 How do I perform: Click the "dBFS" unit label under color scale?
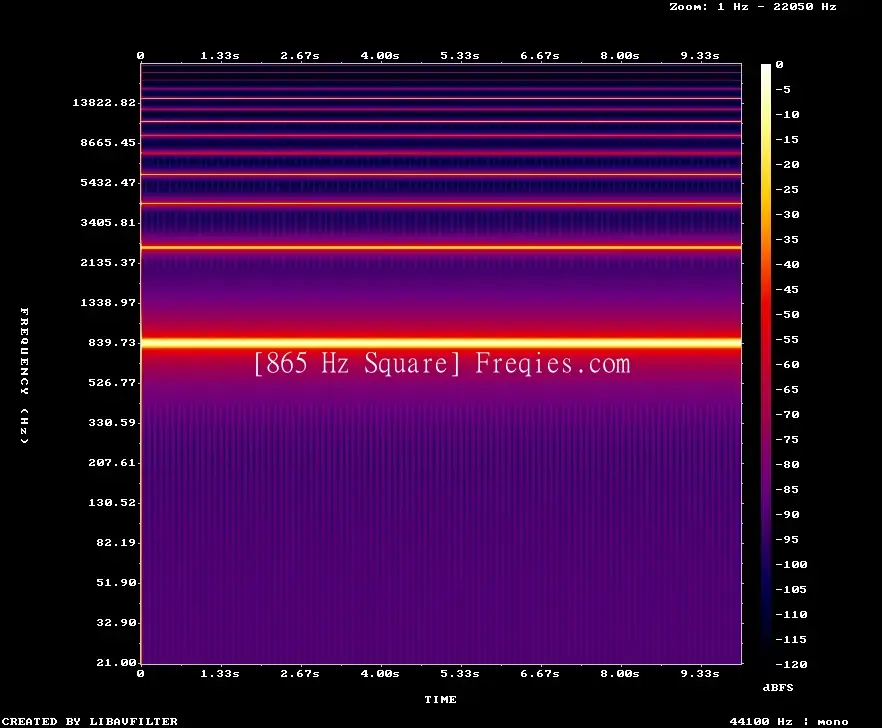[778, 687]
